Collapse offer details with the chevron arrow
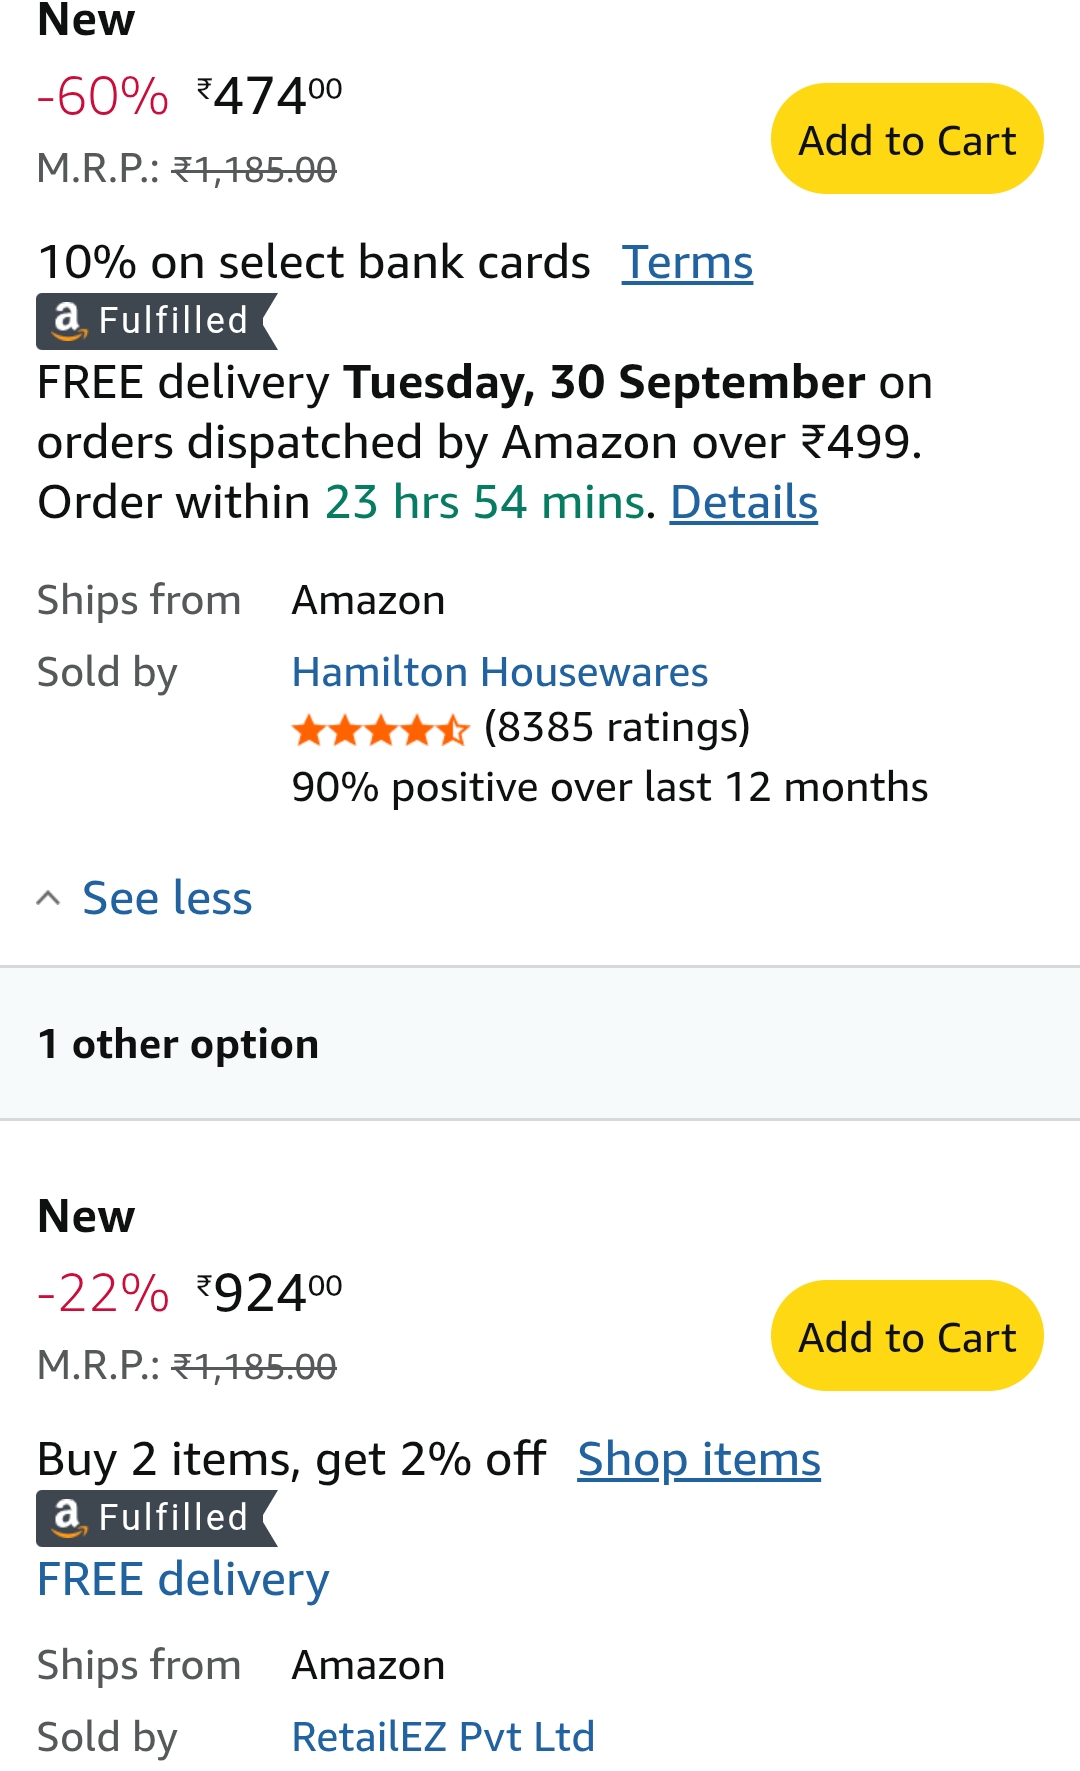 click(48, 898)
